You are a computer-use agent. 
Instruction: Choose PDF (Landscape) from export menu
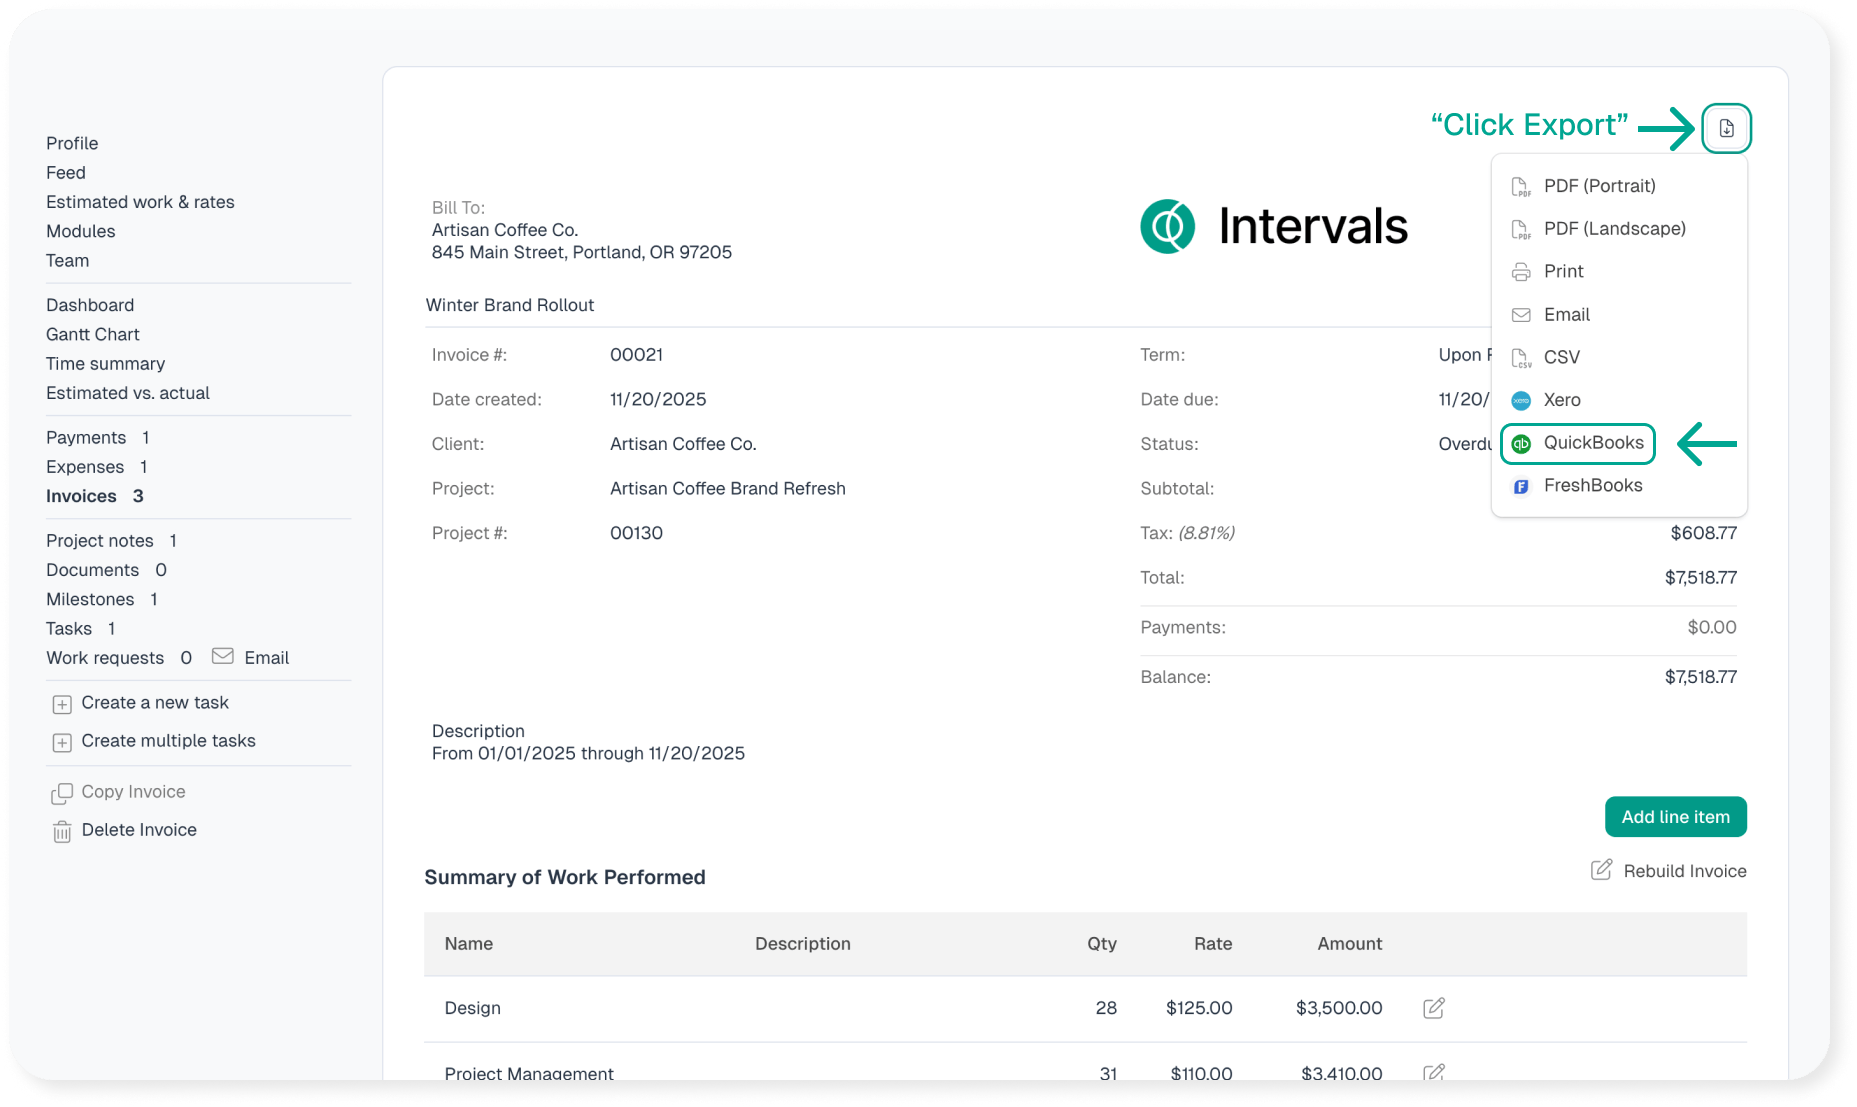1613,229
